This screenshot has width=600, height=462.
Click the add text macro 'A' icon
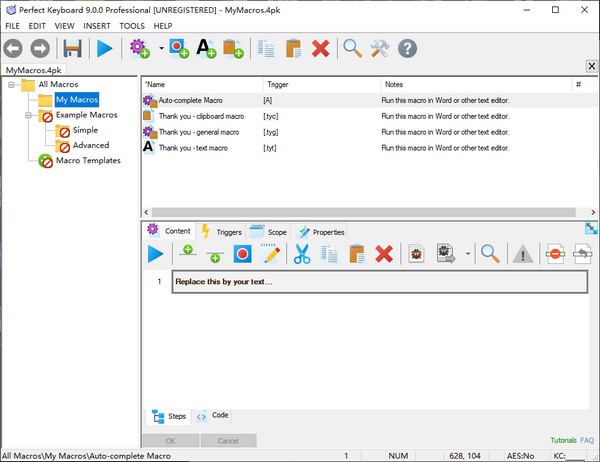(206, 48)
